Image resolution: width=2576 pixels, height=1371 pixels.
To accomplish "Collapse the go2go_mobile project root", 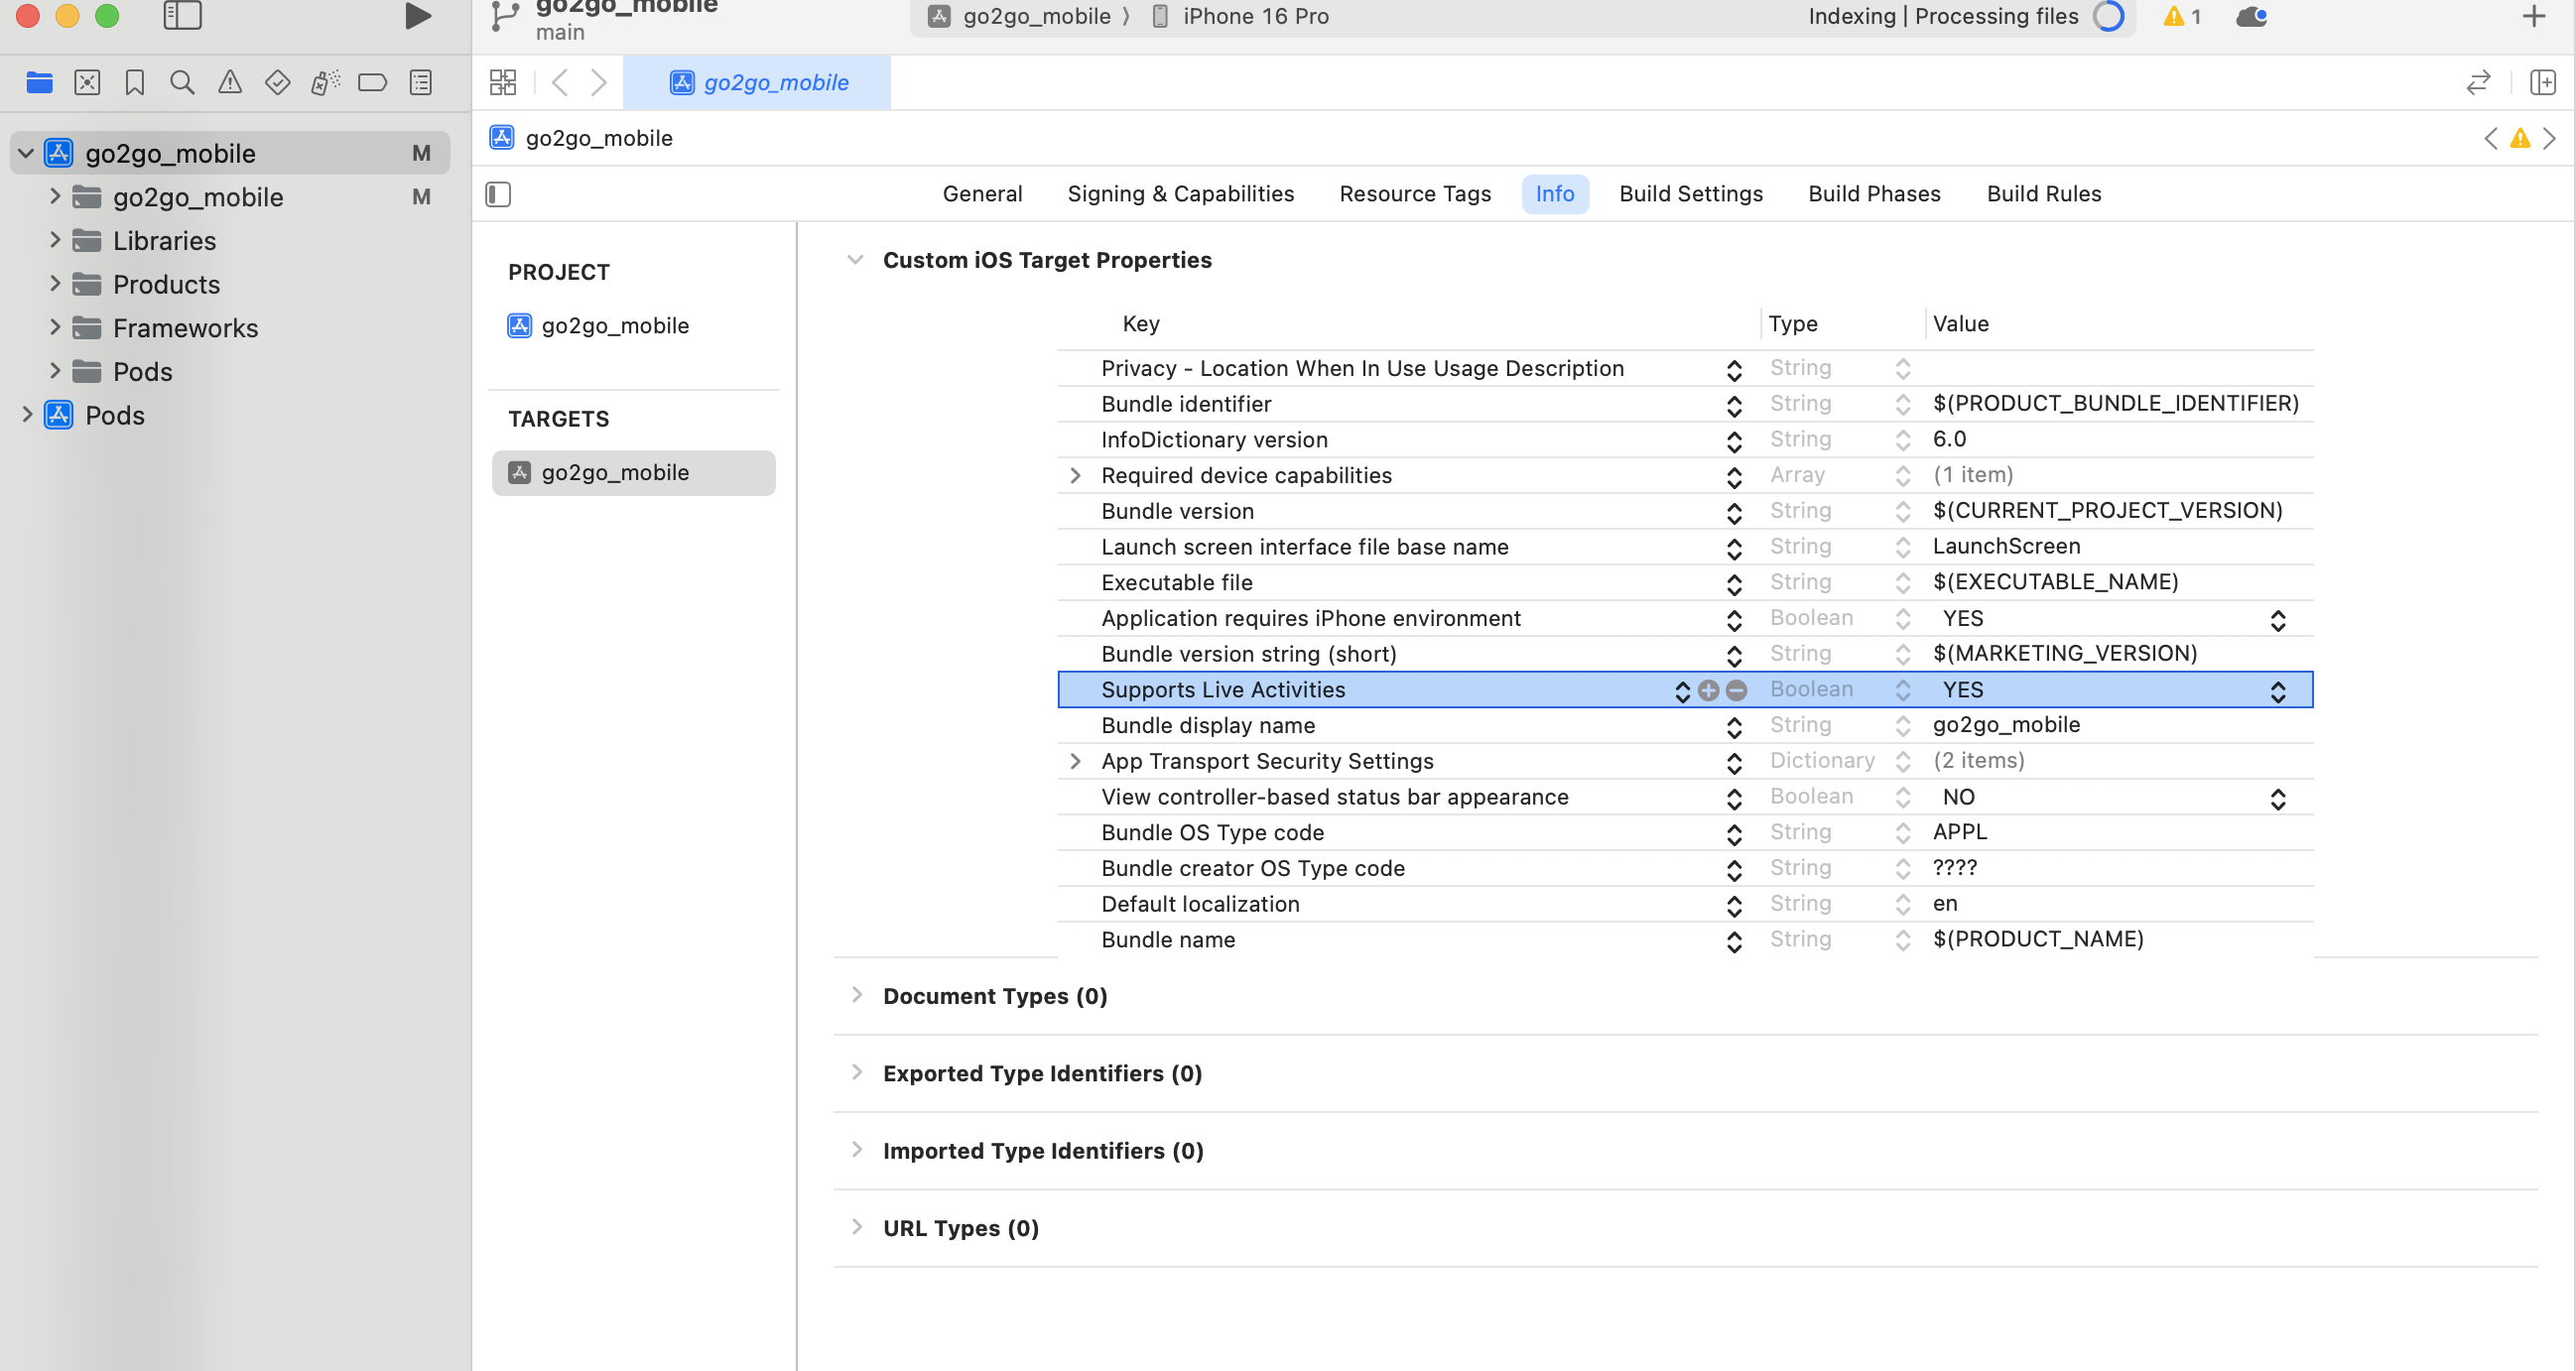I will coord(26,153).
